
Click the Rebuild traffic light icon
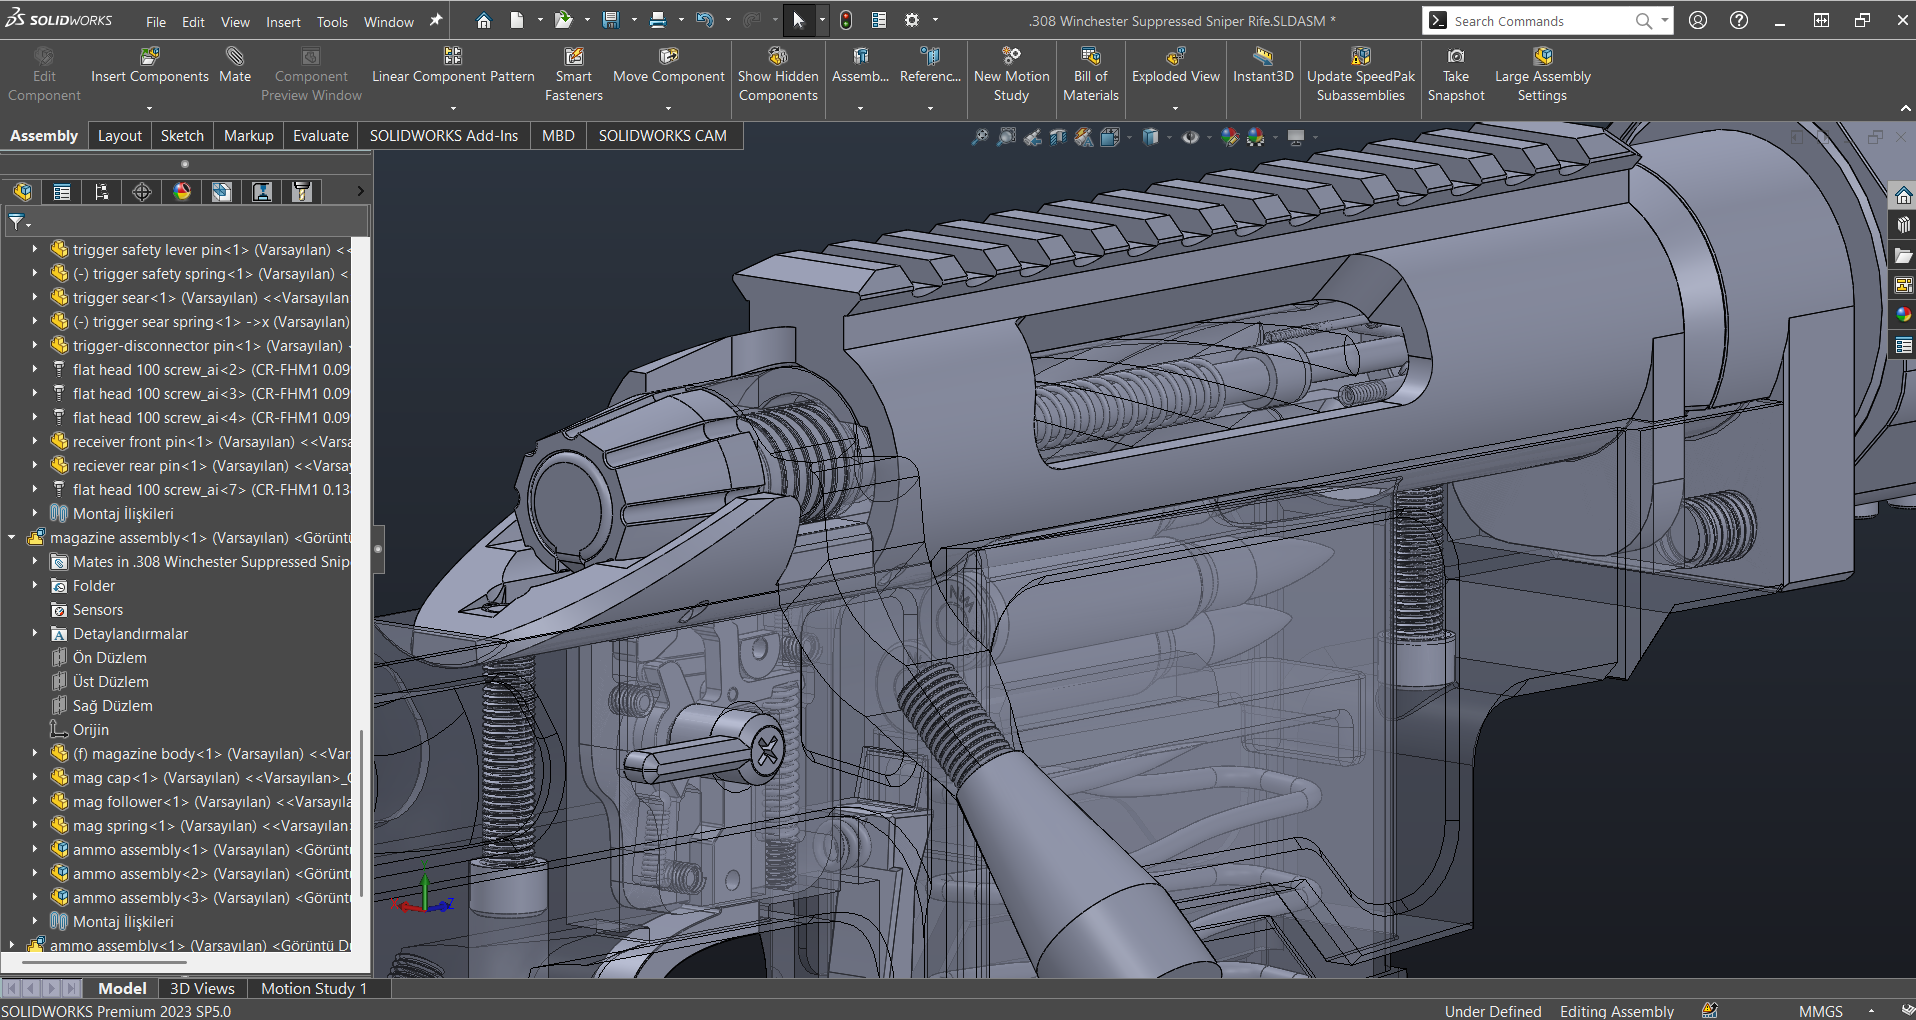point(846,20)
